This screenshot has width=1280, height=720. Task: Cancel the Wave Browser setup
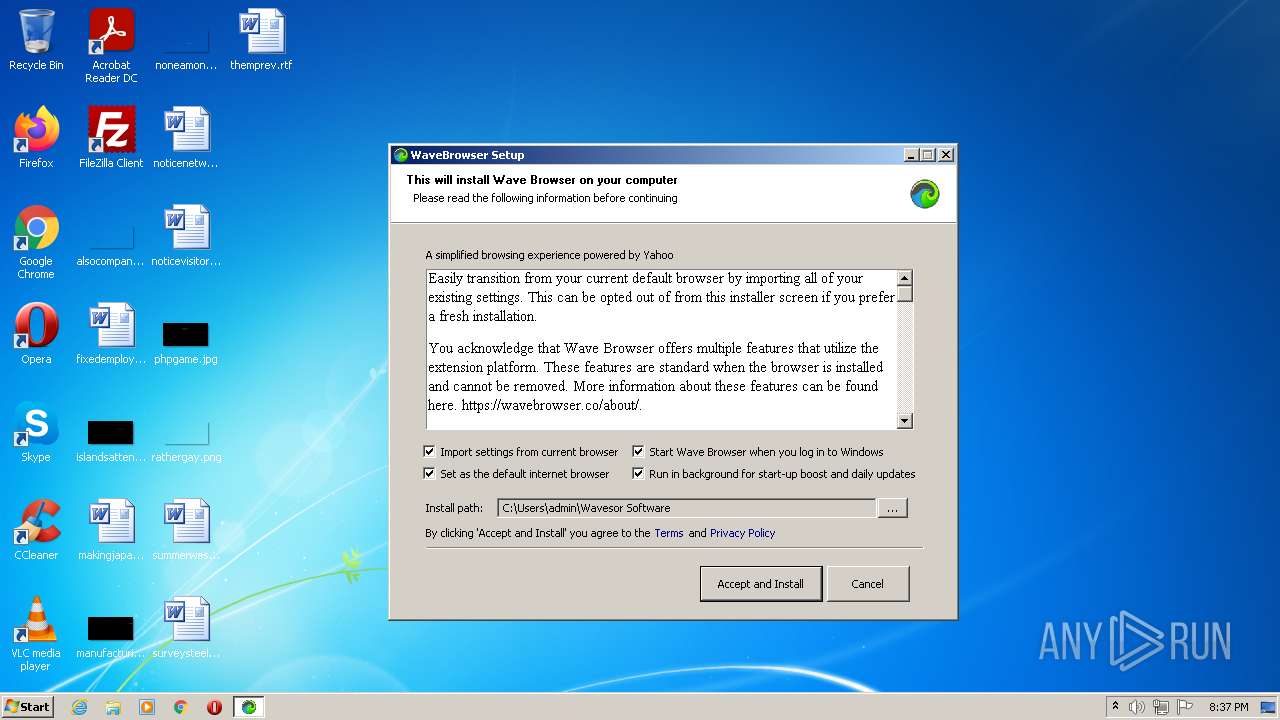[x=867, y=584]
